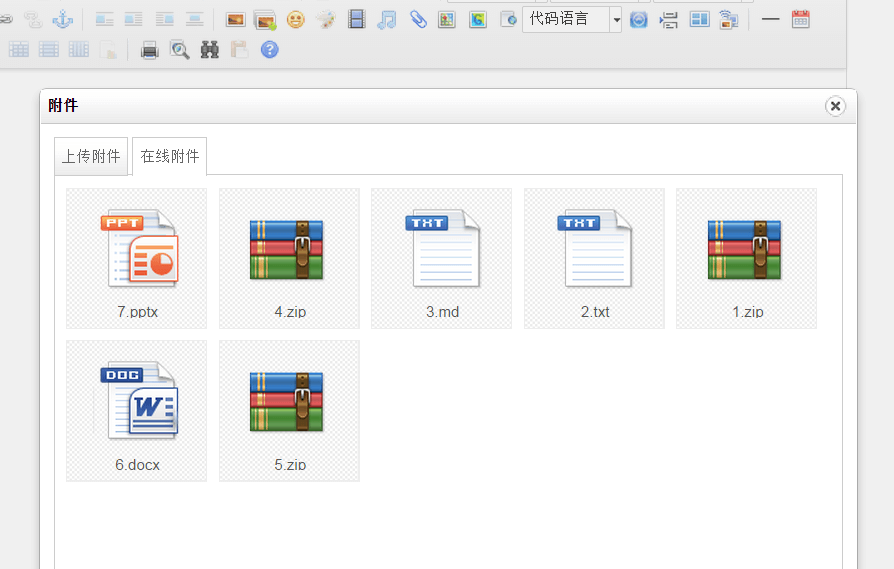894x569 pixels.
Task: Click the split-to-columns table icon
Action: click(x=79, y=50)
